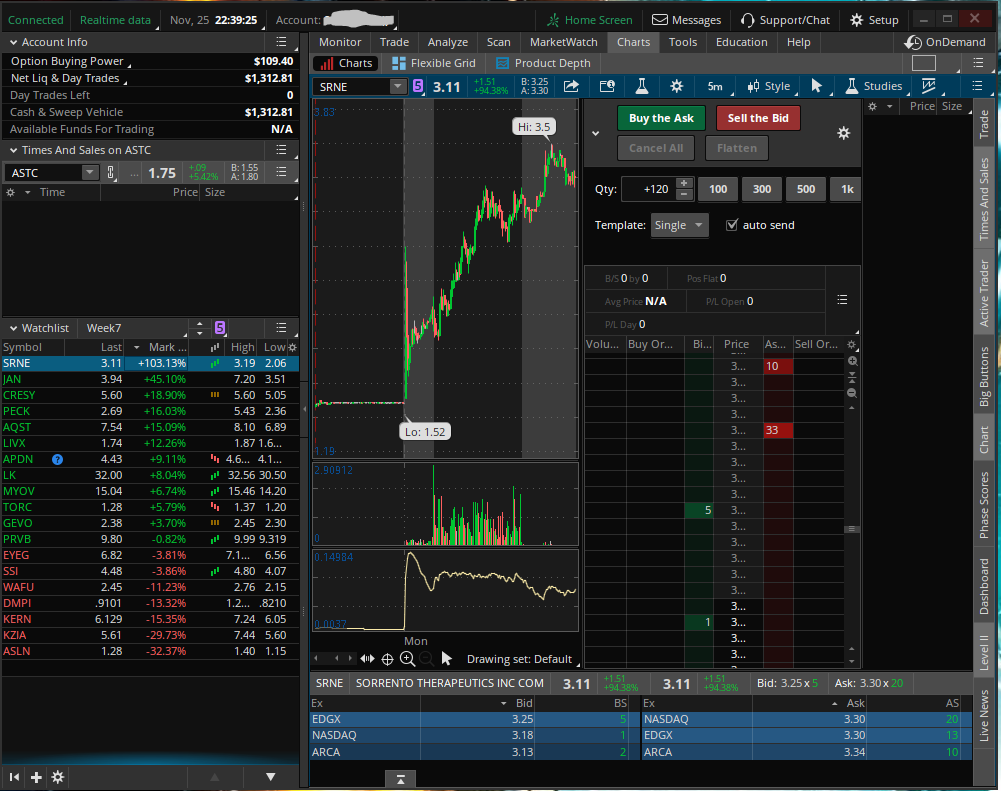
Task: Select KZIA row in watchlist
Action: (x=149, y=635)
